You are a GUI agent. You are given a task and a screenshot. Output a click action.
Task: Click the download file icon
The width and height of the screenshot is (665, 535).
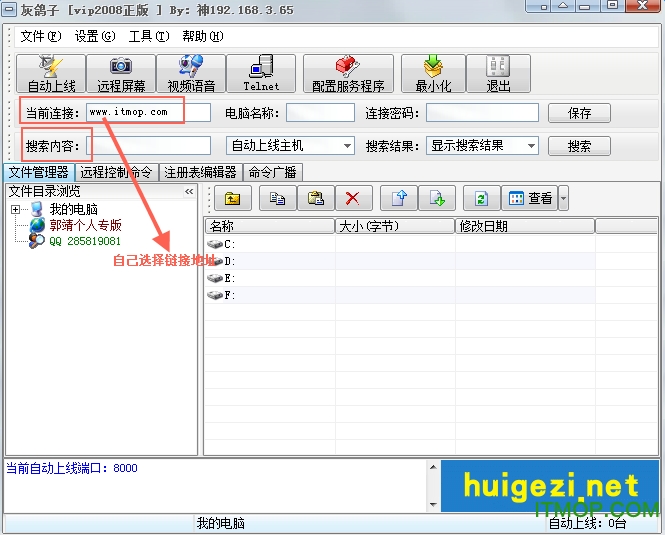(437, 198)
